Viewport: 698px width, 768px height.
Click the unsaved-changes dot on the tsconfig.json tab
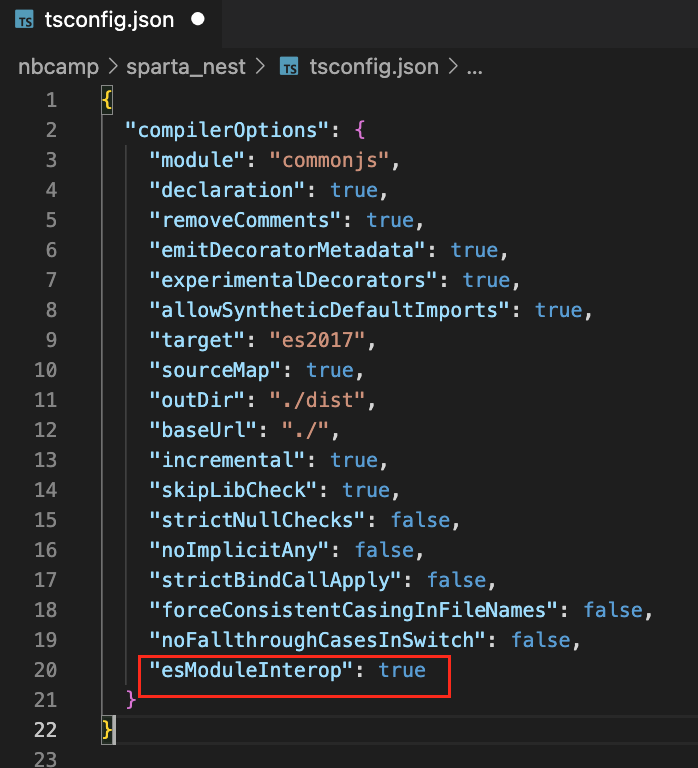198,19
